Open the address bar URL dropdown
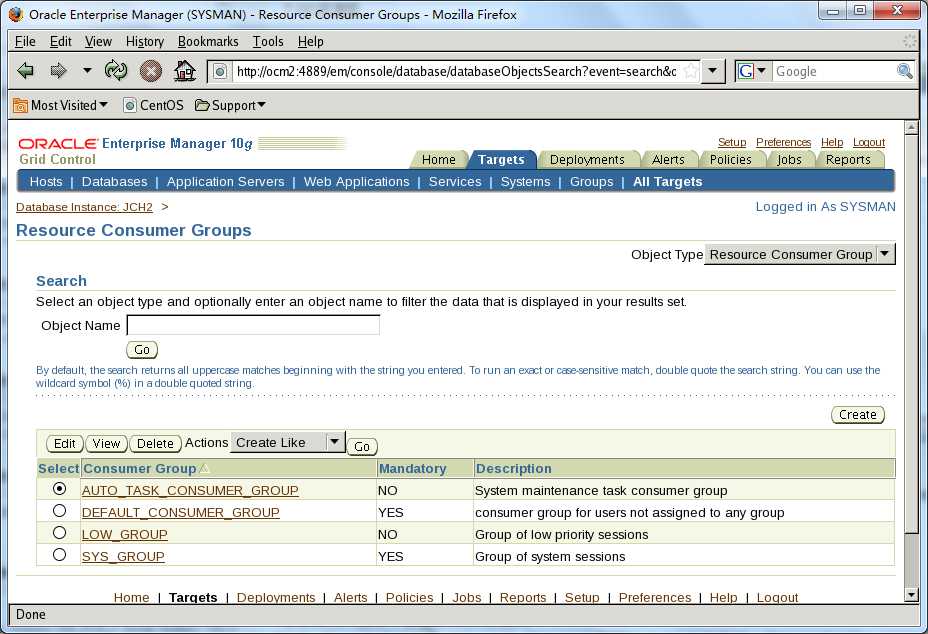The image size is (928, 634). [x=713, y=72]
